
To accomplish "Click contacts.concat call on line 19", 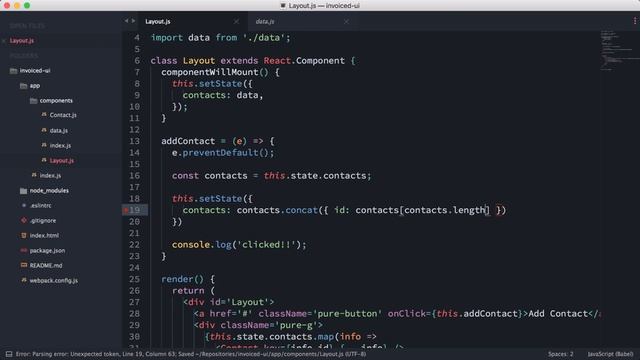I will (277, 210).
